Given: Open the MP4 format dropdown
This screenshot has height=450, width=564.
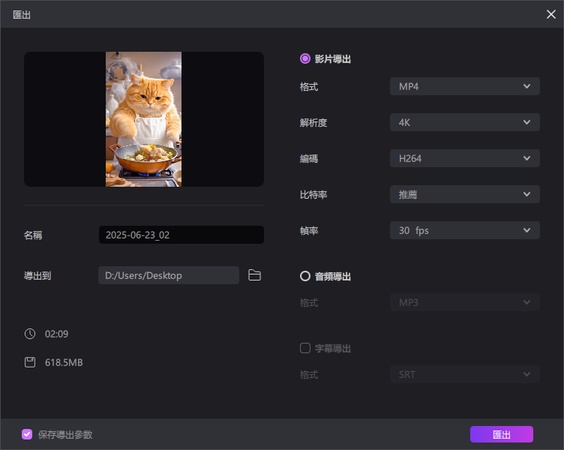Looking at the screenshot, I should coord(465,86).
